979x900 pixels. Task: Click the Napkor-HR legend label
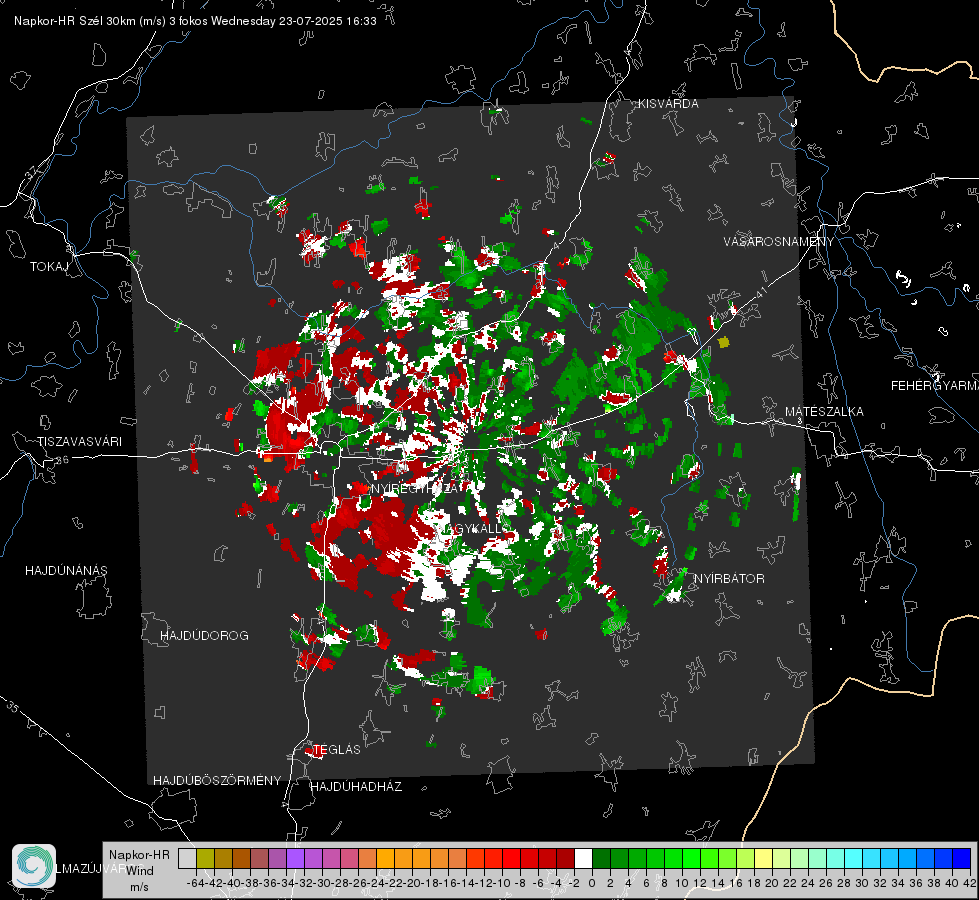tap(139, 855)
